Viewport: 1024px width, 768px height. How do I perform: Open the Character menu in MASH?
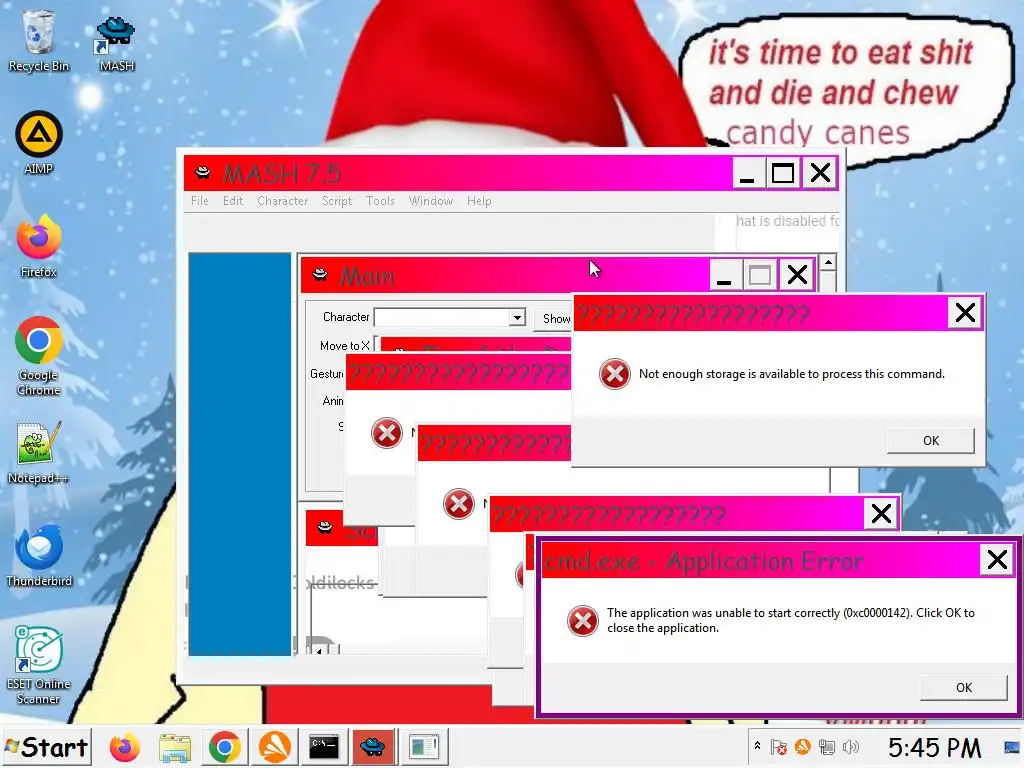[283, 201]
